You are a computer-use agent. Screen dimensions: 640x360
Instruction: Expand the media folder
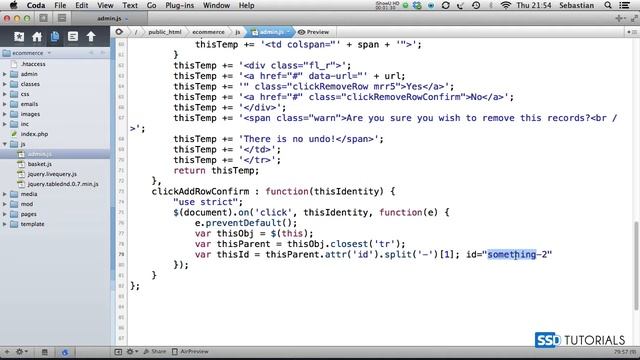(4, 194)
